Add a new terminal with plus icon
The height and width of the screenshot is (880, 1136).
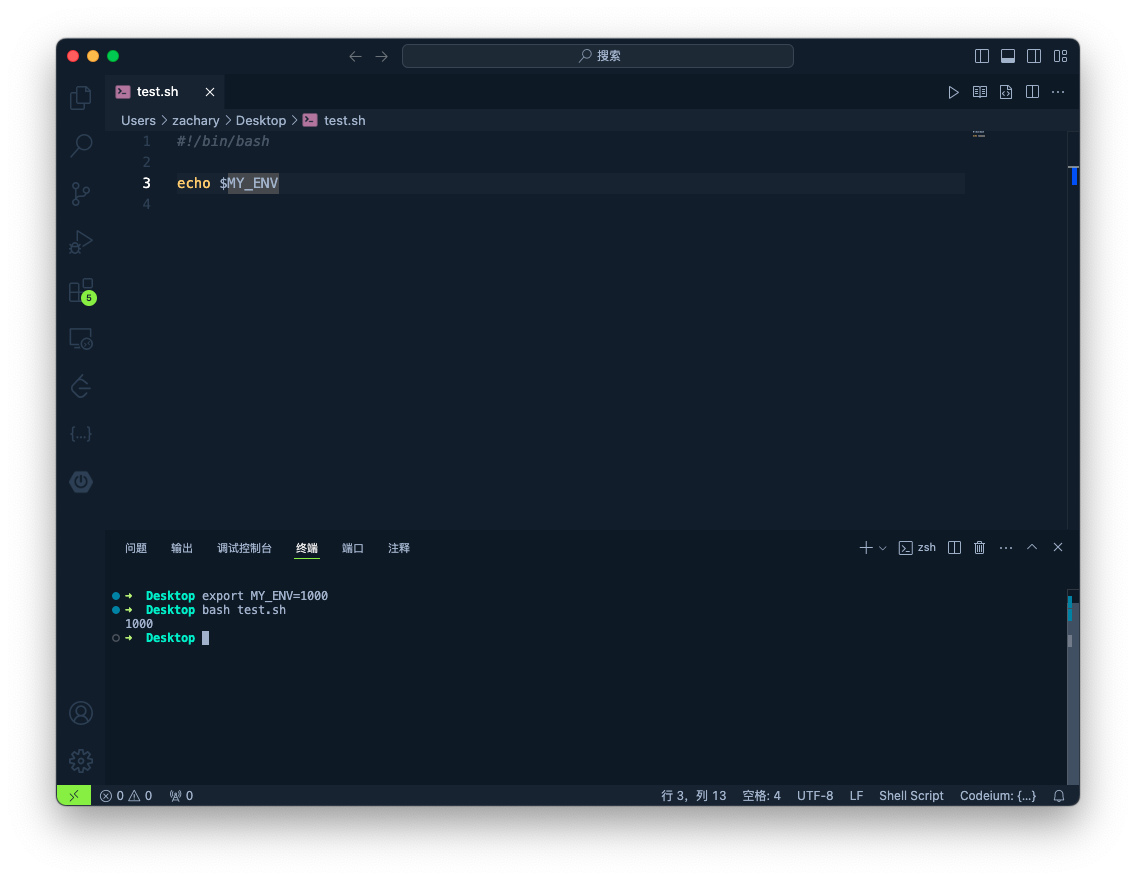866,548
